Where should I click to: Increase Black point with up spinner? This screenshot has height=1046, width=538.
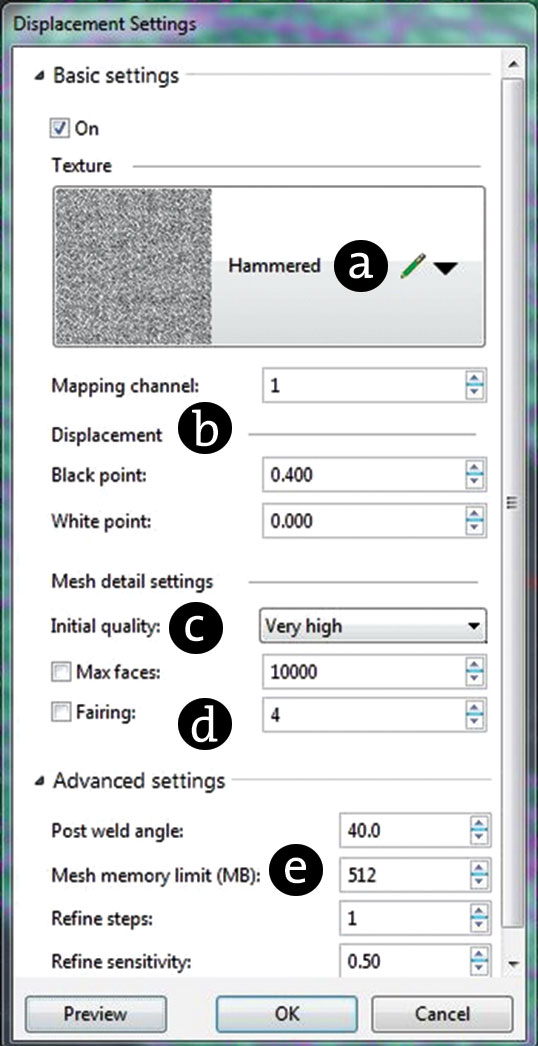point(475,468)
